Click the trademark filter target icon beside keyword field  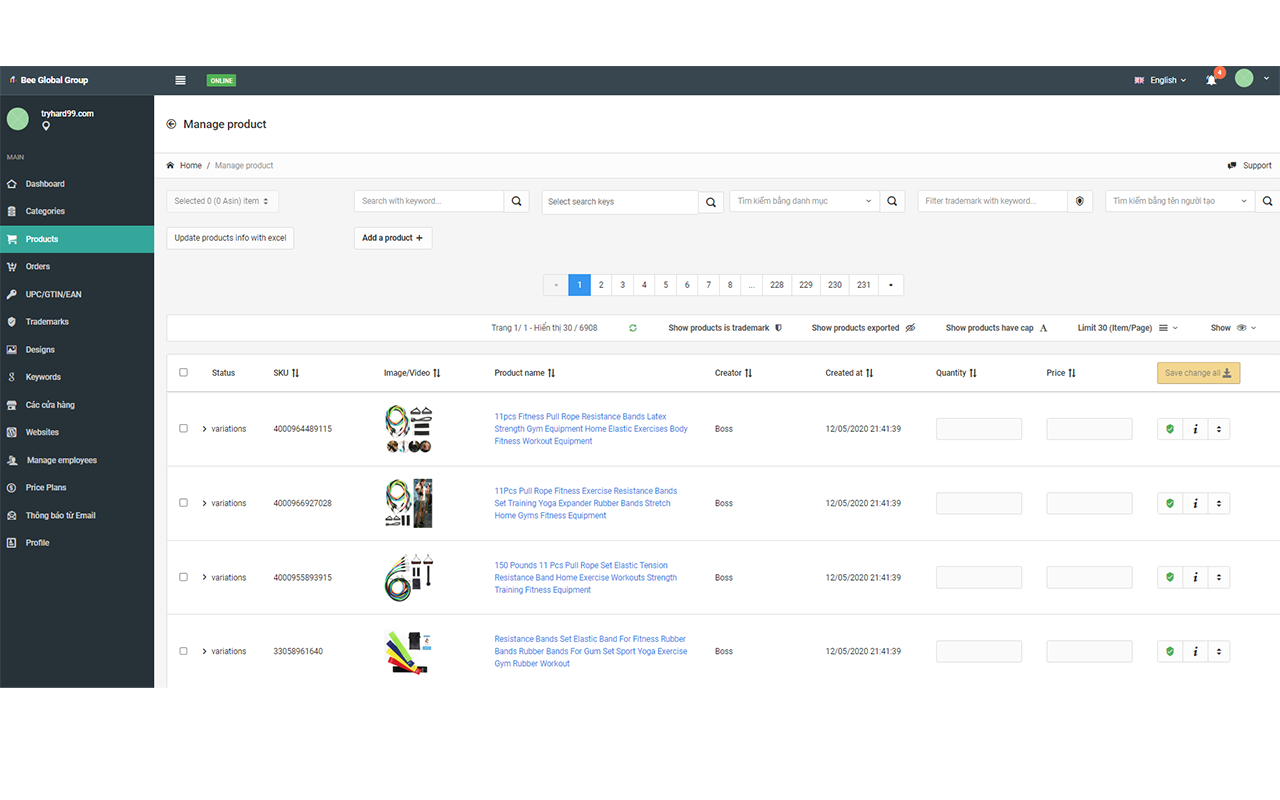(x=1079, y=200)
